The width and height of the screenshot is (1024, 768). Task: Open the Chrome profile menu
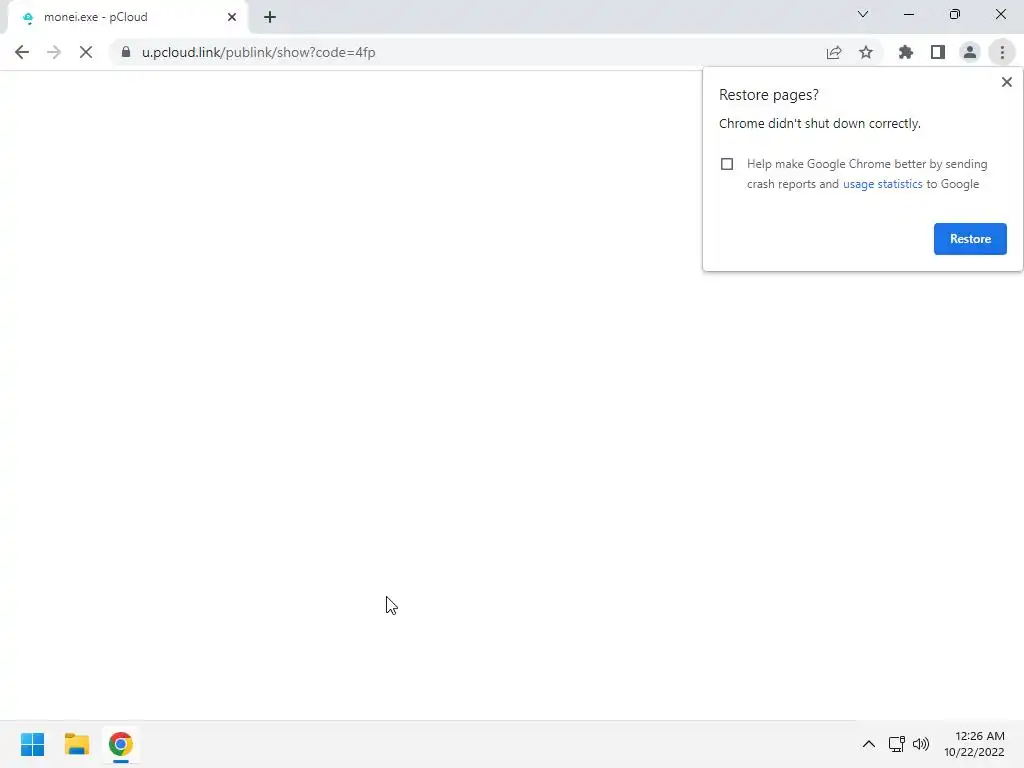coord(970,52)
